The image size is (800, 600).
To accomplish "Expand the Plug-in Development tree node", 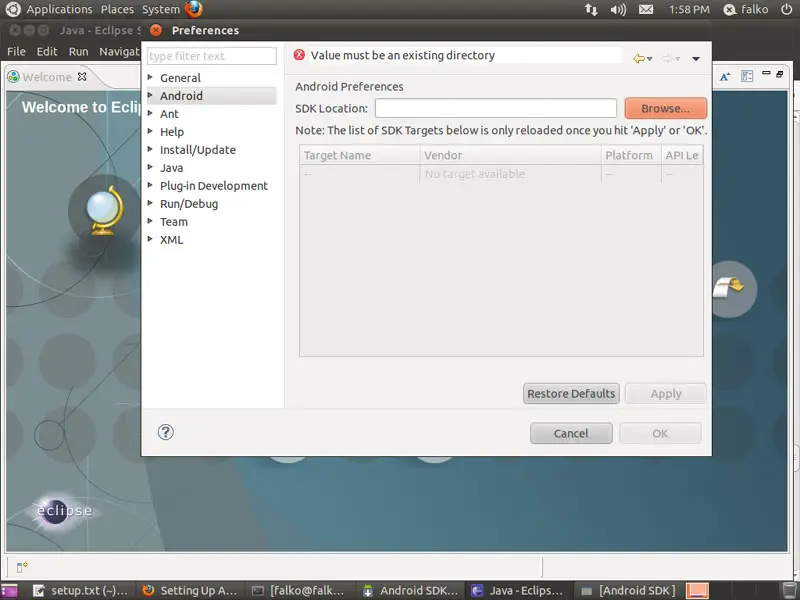I will click(150, 185).
